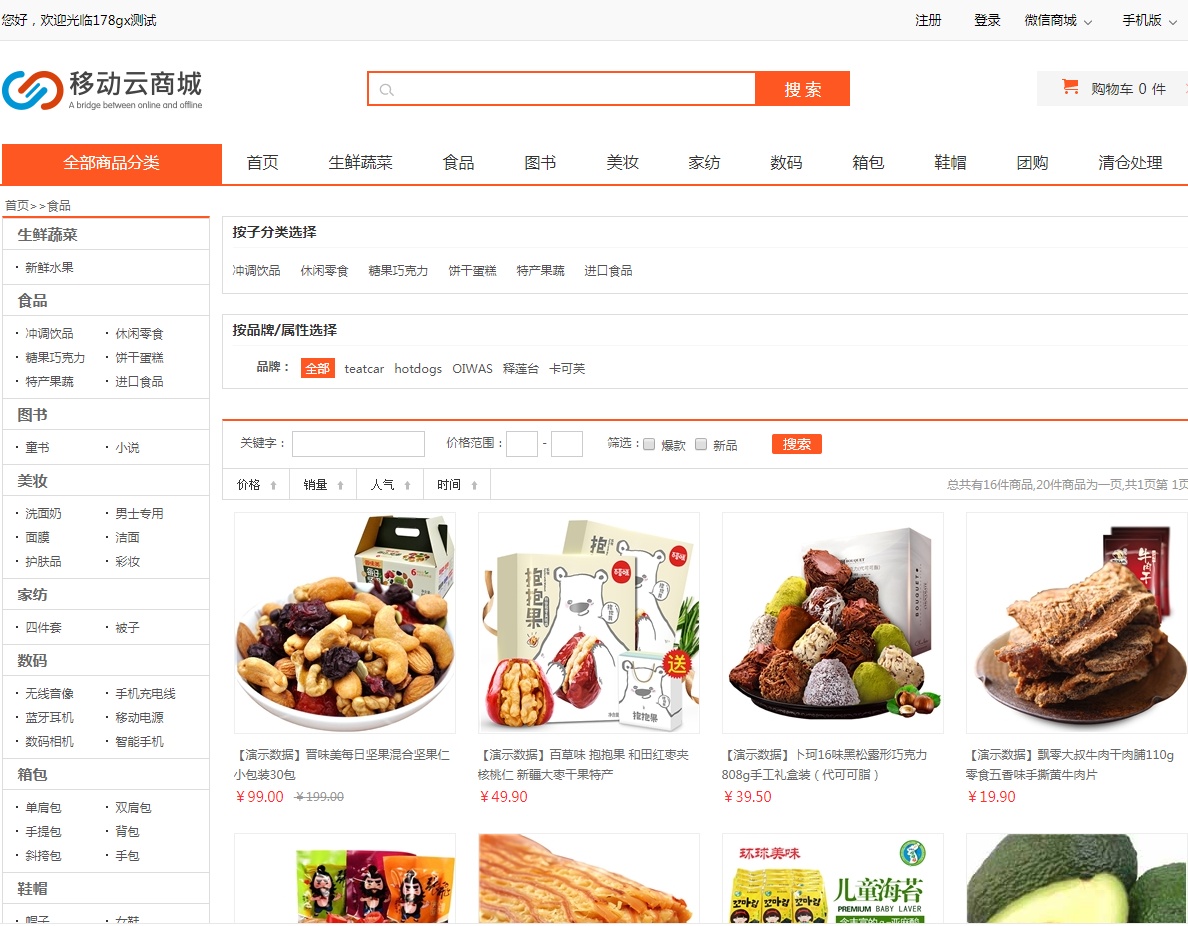Open 全部商品分类 category menu
This screenshot has width=1188, height=926.
pyautogui.click(x=111, y=164)
